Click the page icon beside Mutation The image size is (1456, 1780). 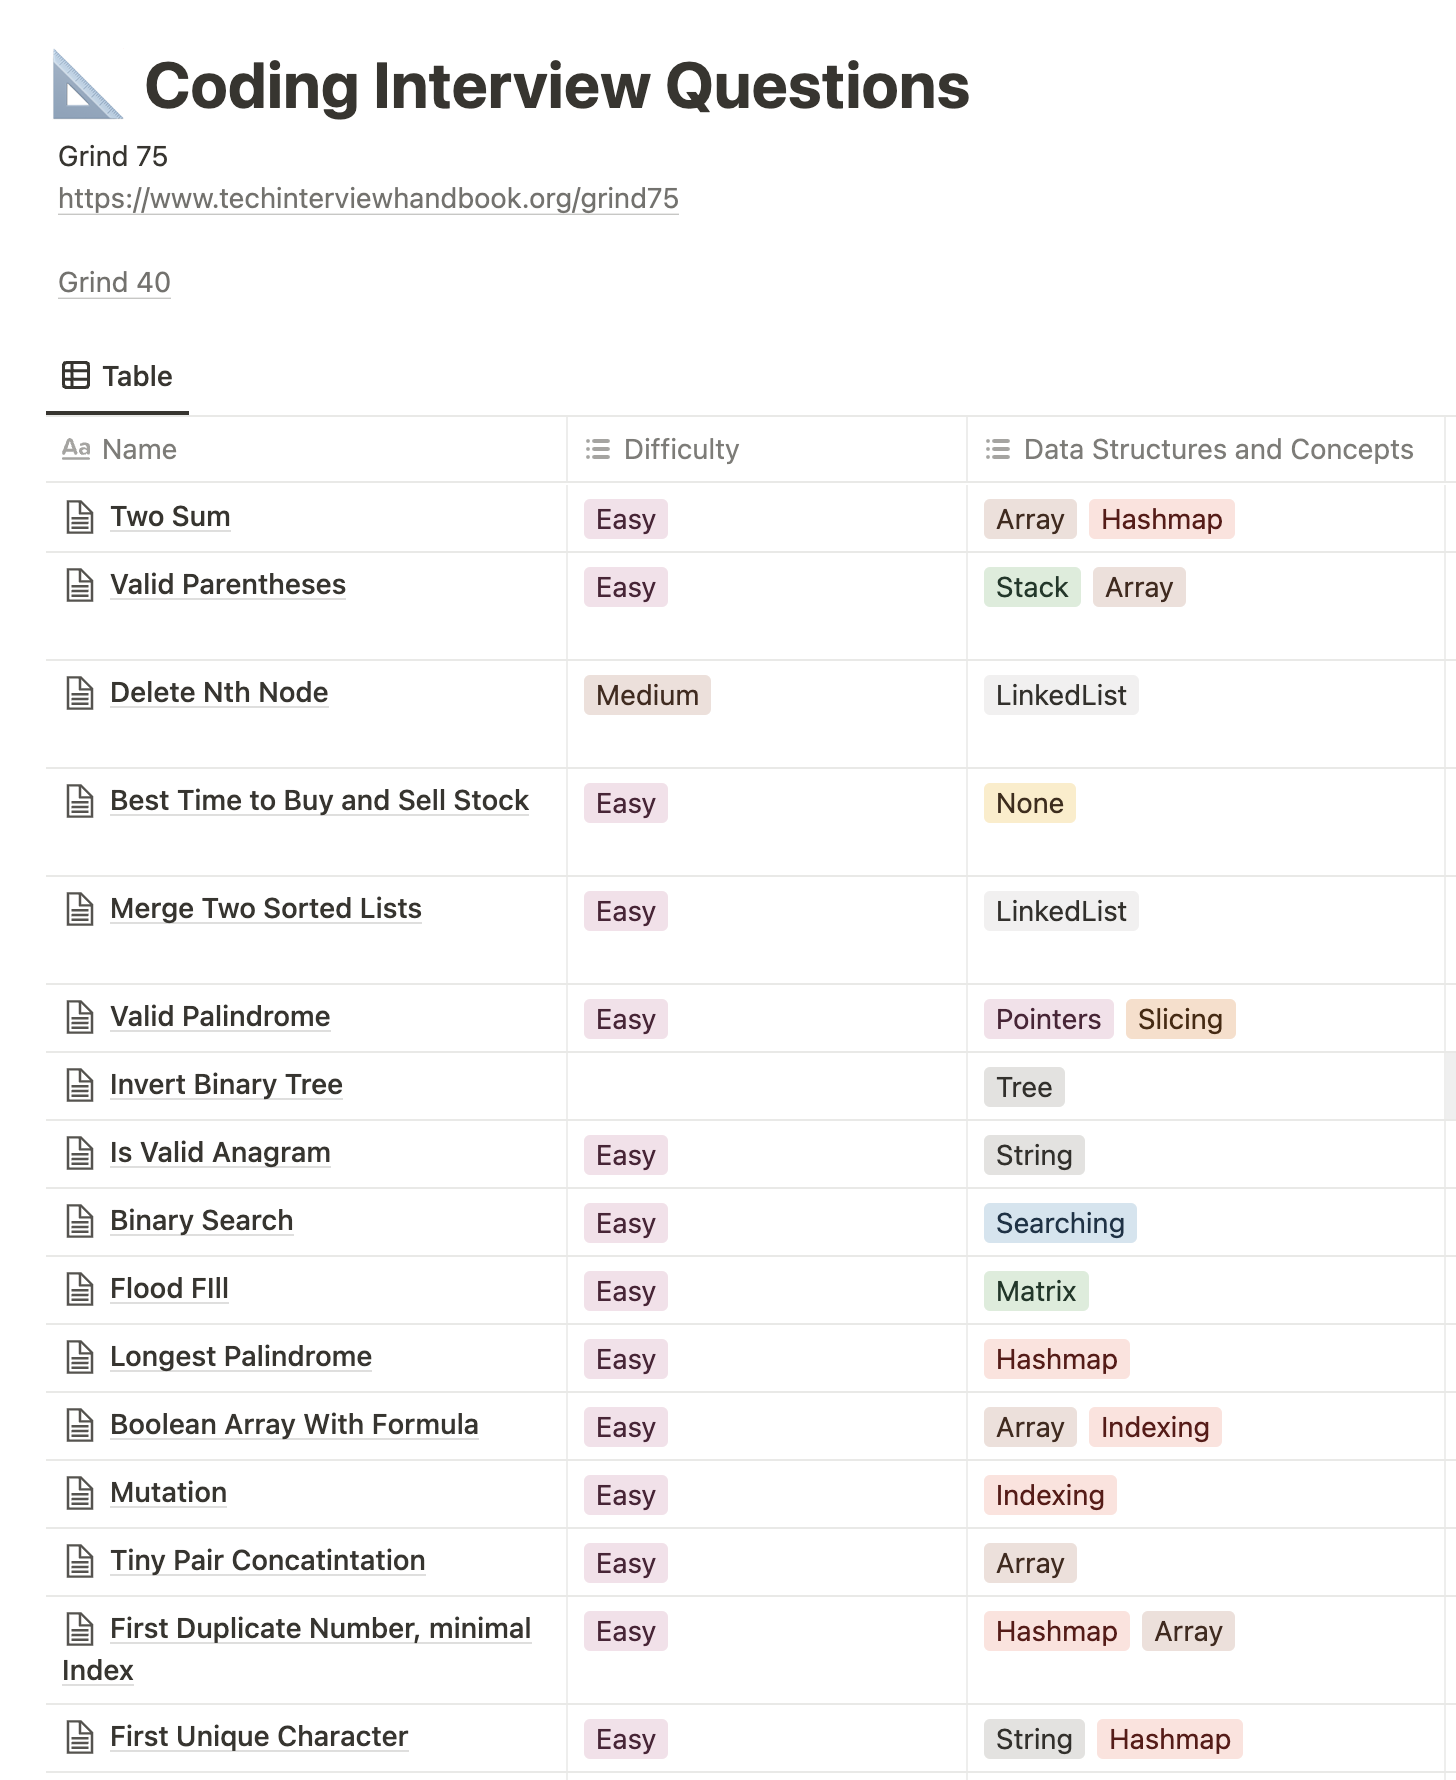point(80,1493)
